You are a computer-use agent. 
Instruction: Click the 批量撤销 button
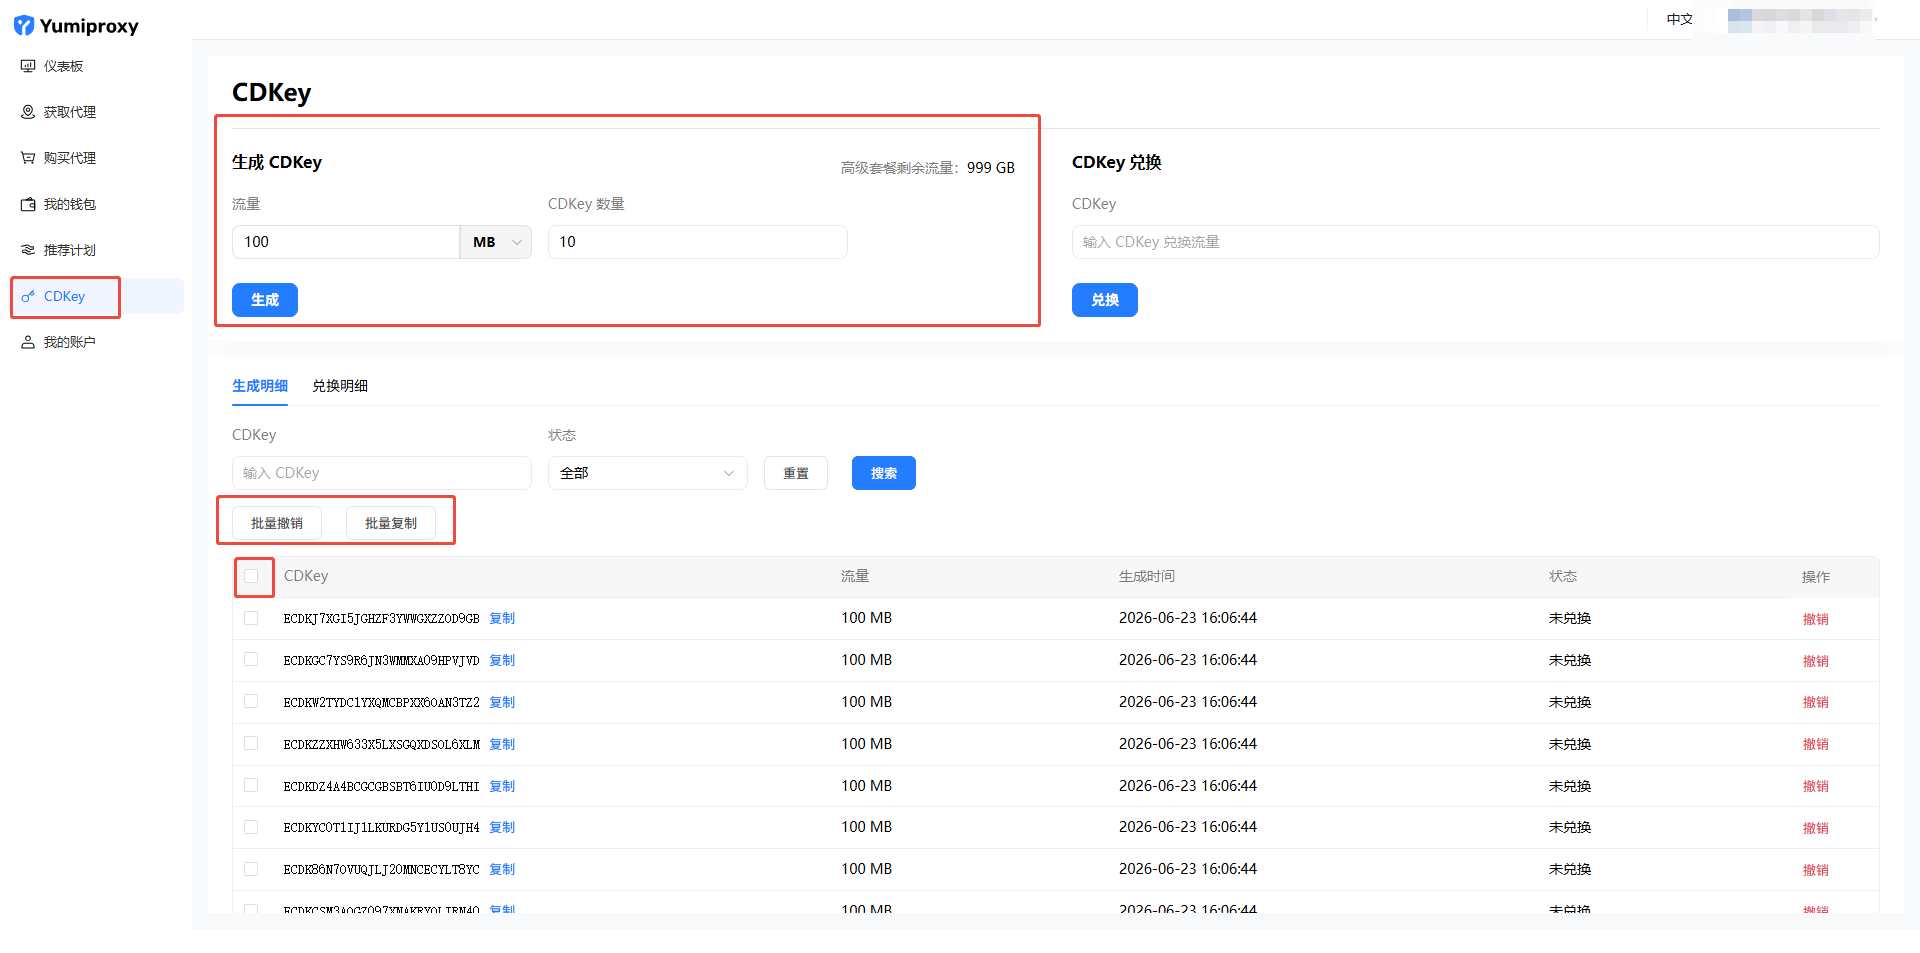click(x=277, y=523)
